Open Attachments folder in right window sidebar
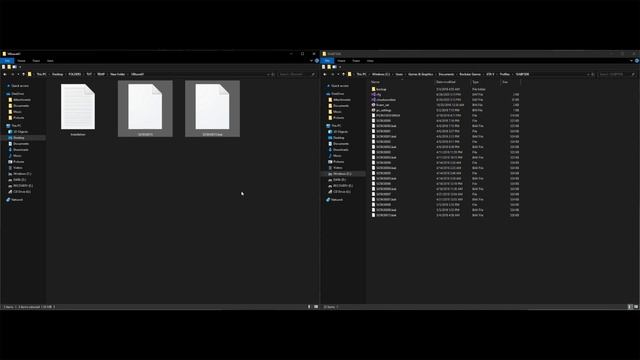Screen dimensions: 640x360 [340, 100]
